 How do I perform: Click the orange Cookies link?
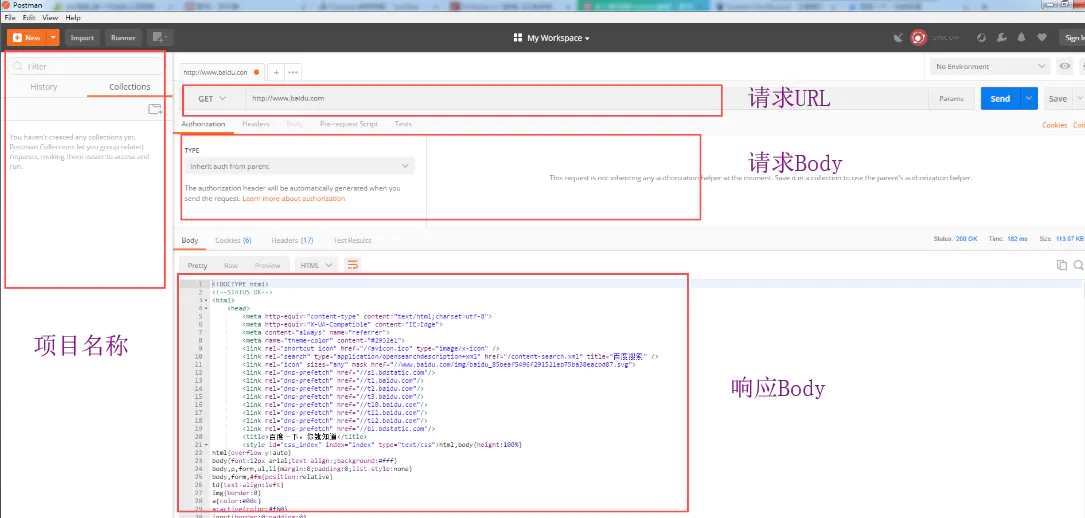click(x=1055, y=125)
